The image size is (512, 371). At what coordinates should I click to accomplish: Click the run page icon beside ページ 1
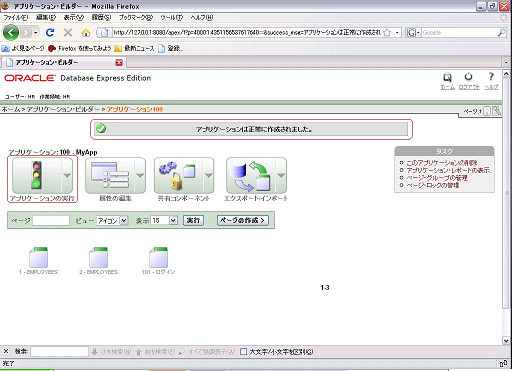click(487, 111)
